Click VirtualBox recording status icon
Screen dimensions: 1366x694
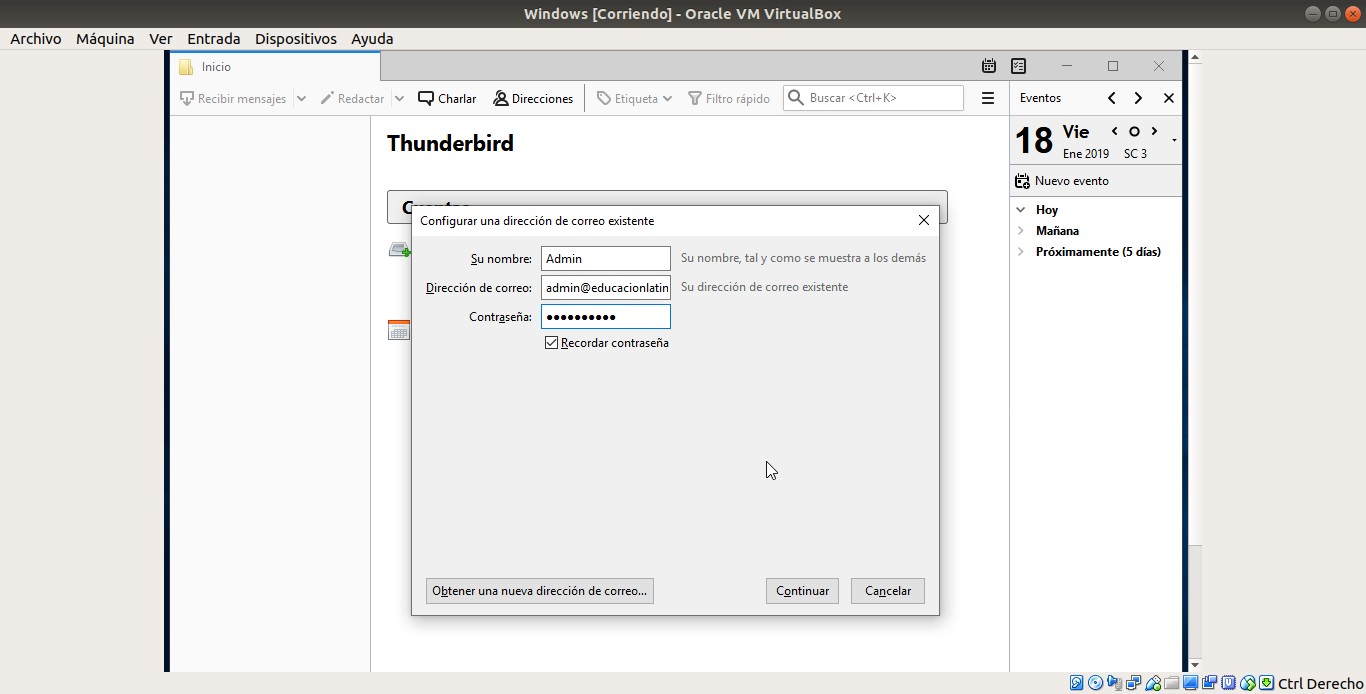1209,684
